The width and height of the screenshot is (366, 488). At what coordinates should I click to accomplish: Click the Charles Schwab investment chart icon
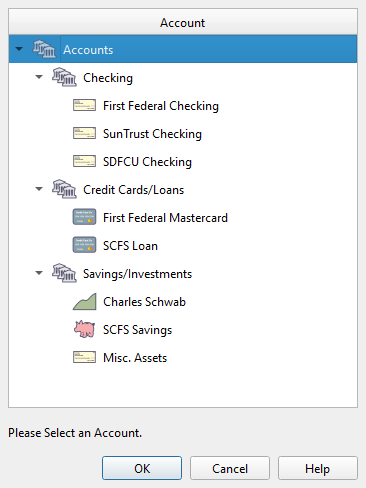click(x=85, y=302)
